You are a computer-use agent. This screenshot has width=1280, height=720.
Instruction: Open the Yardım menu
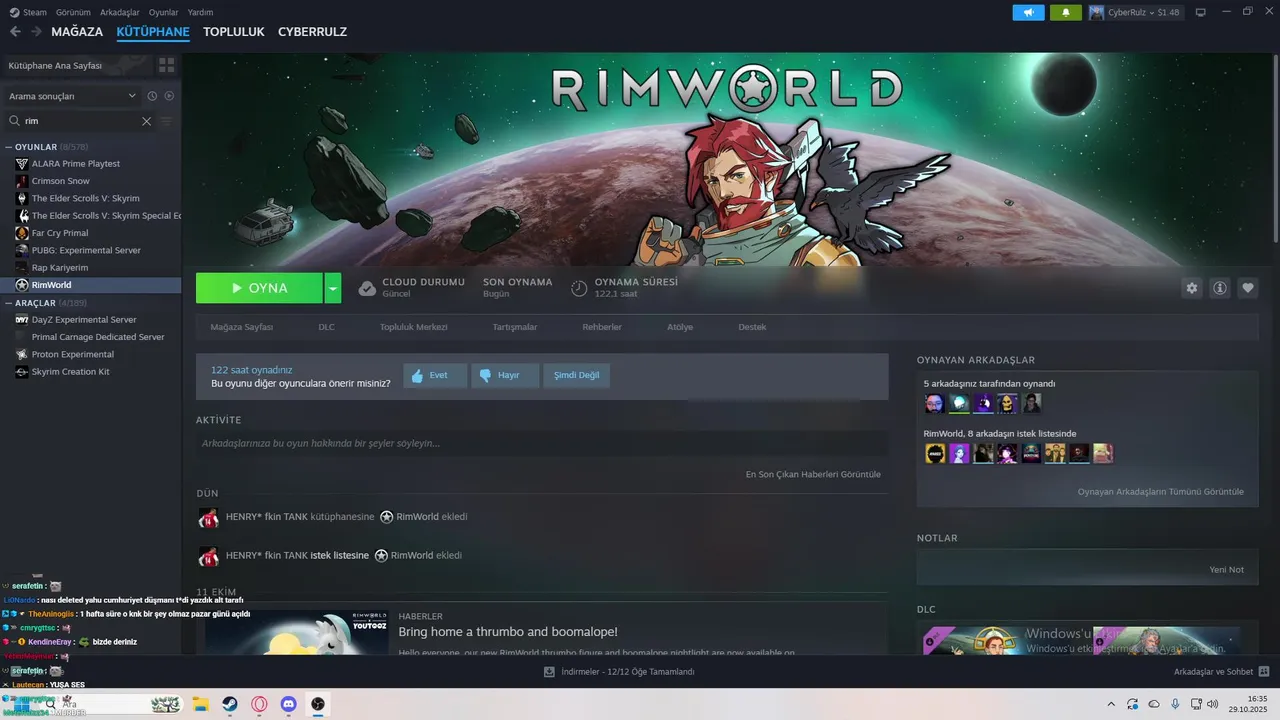(x=201, y=12)
